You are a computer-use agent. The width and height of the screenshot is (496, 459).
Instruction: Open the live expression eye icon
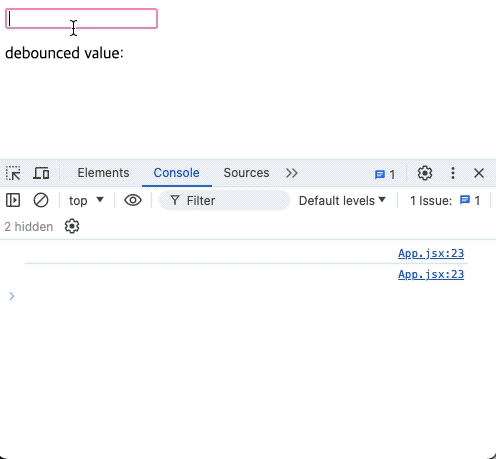[133, 200]
